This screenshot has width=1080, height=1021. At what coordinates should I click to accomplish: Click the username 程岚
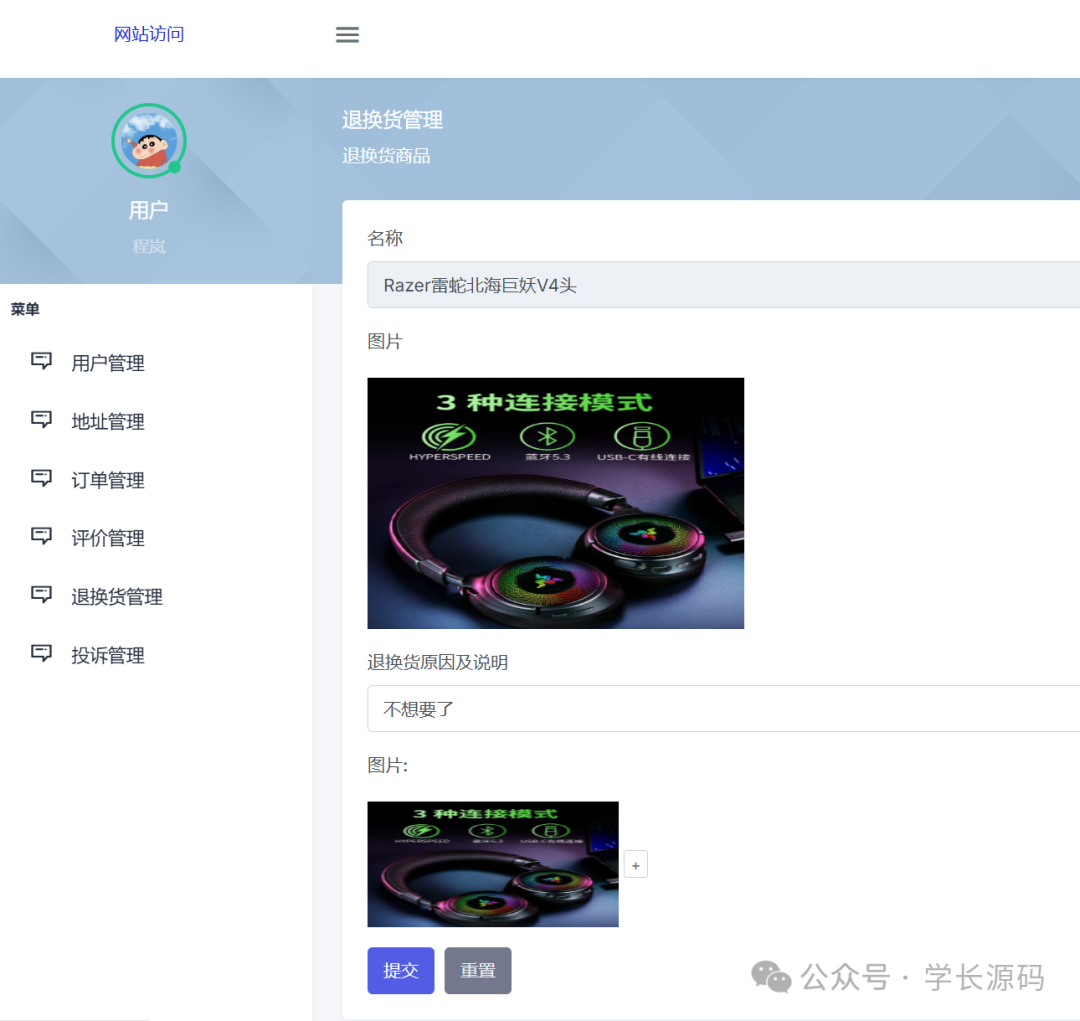pos(149,247)
